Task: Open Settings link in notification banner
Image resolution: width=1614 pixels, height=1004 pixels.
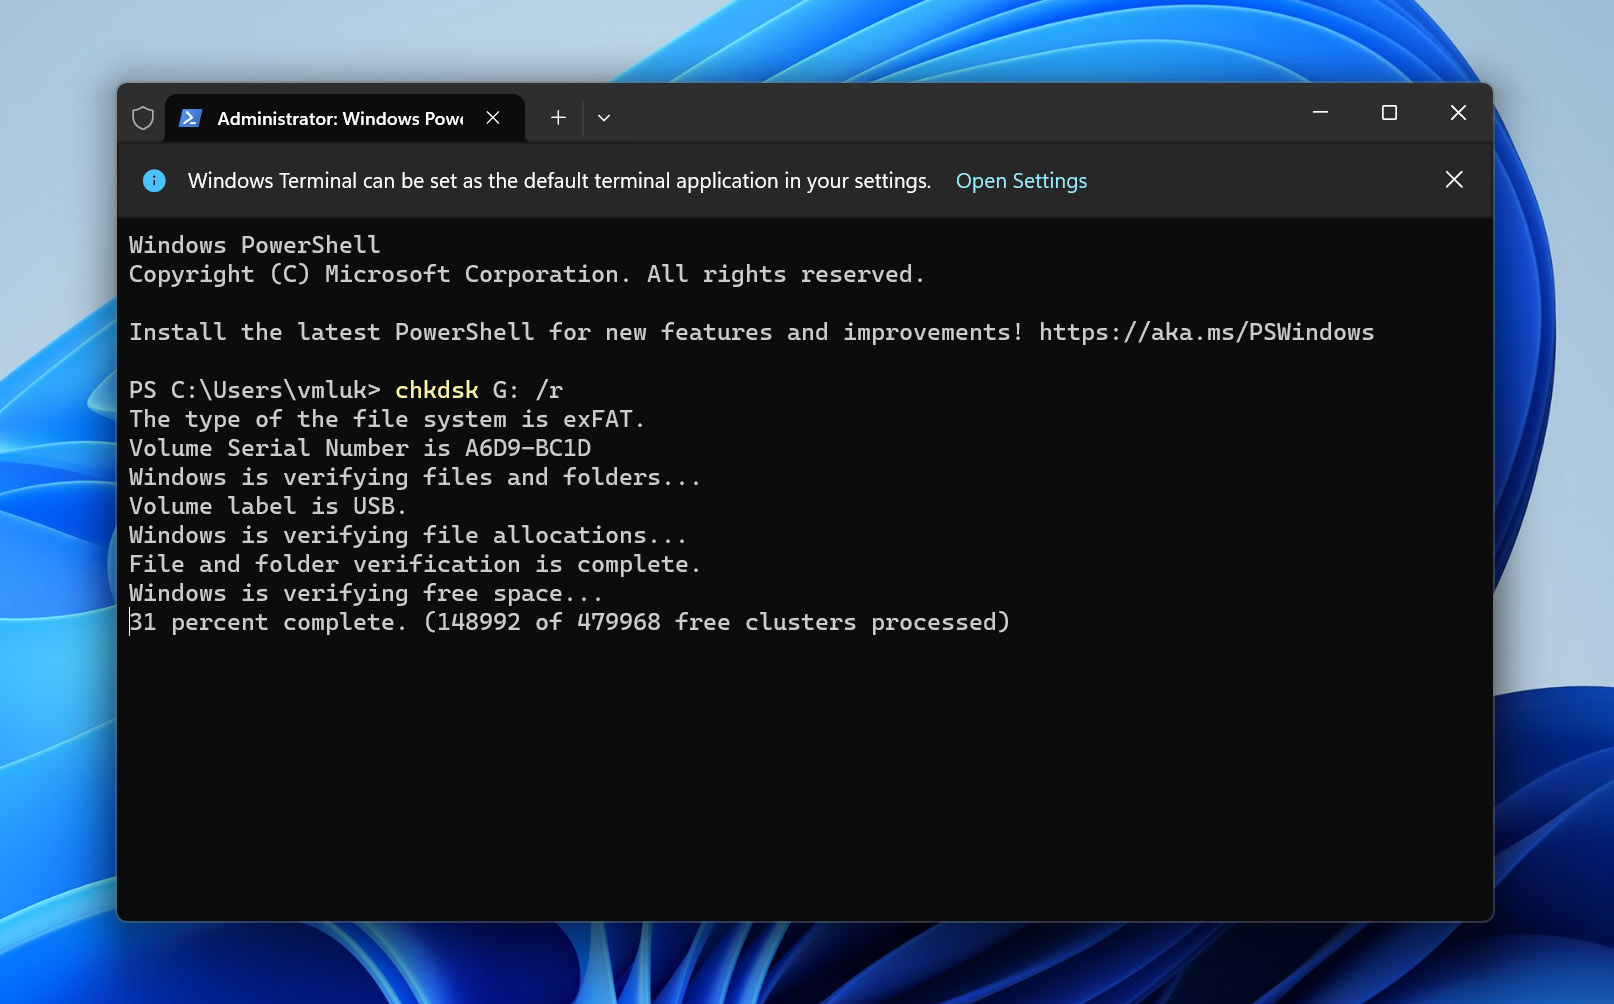Action: (1021, 181)
